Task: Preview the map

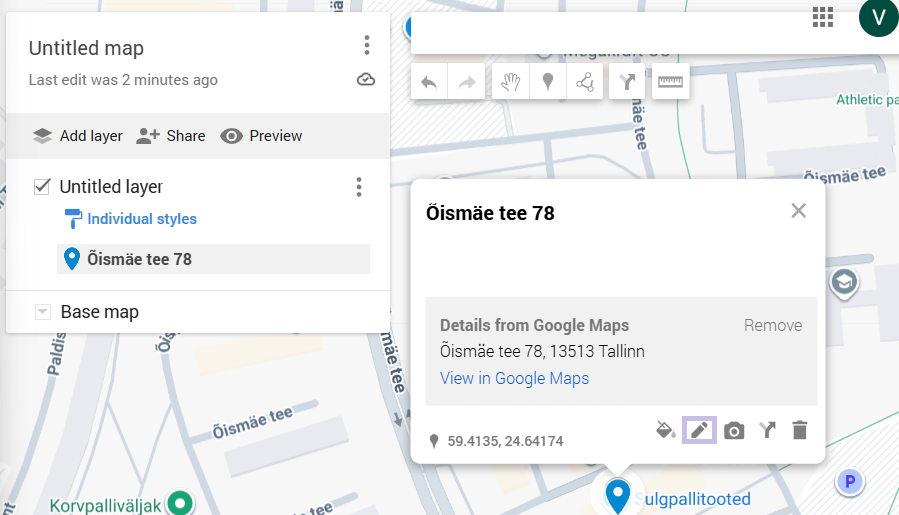Action: coord(261,136)
